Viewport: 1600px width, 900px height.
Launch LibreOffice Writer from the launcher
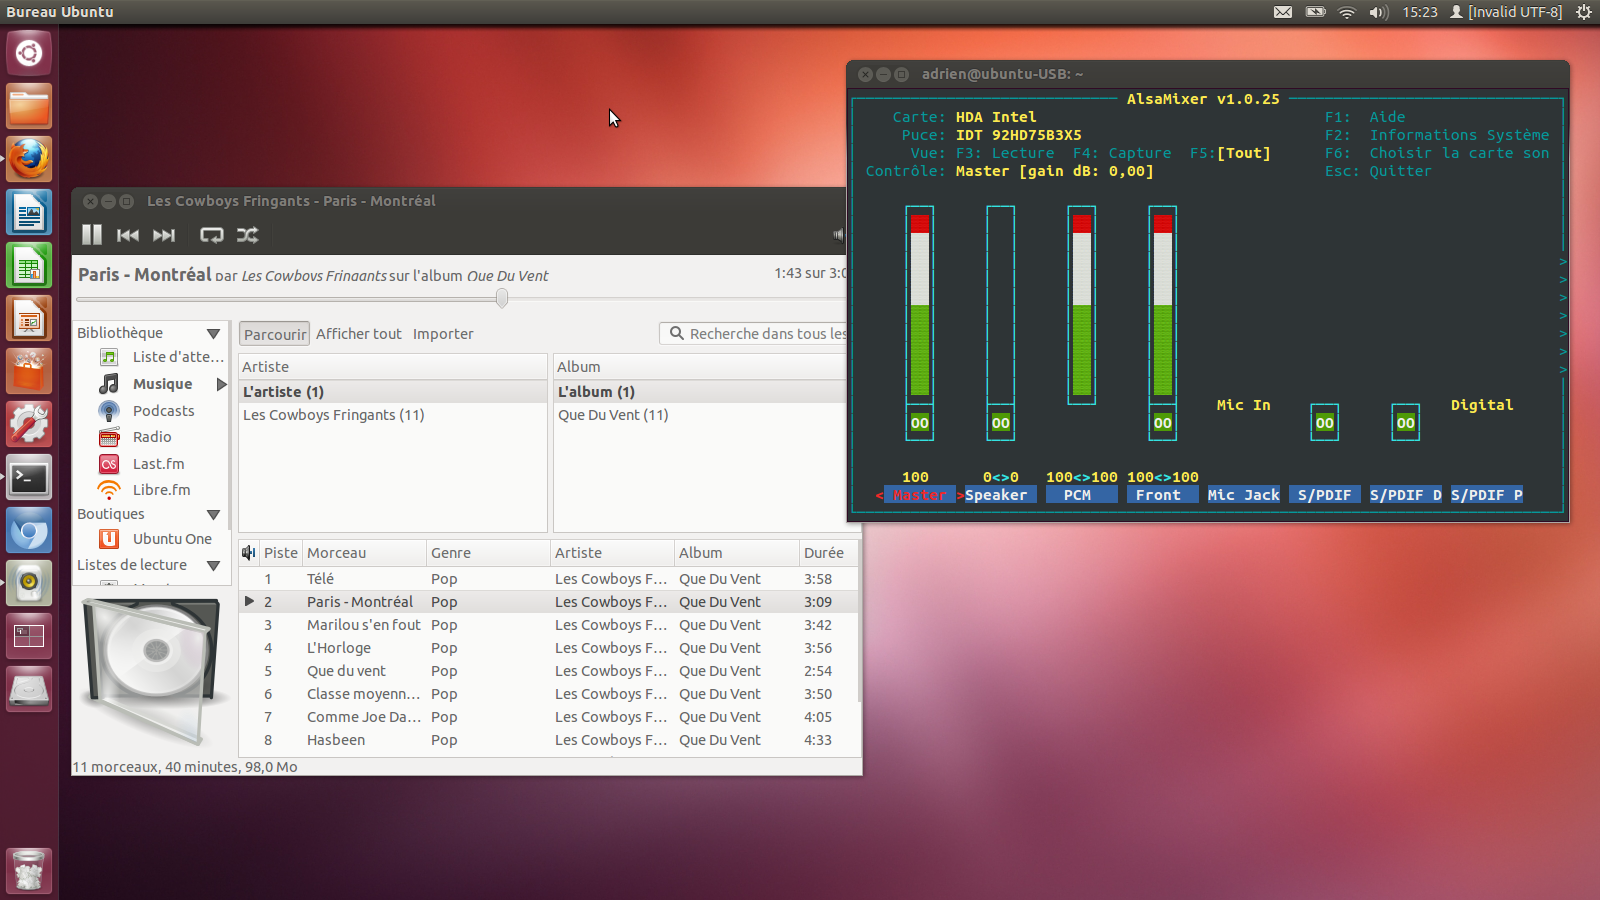pos(29,213)
